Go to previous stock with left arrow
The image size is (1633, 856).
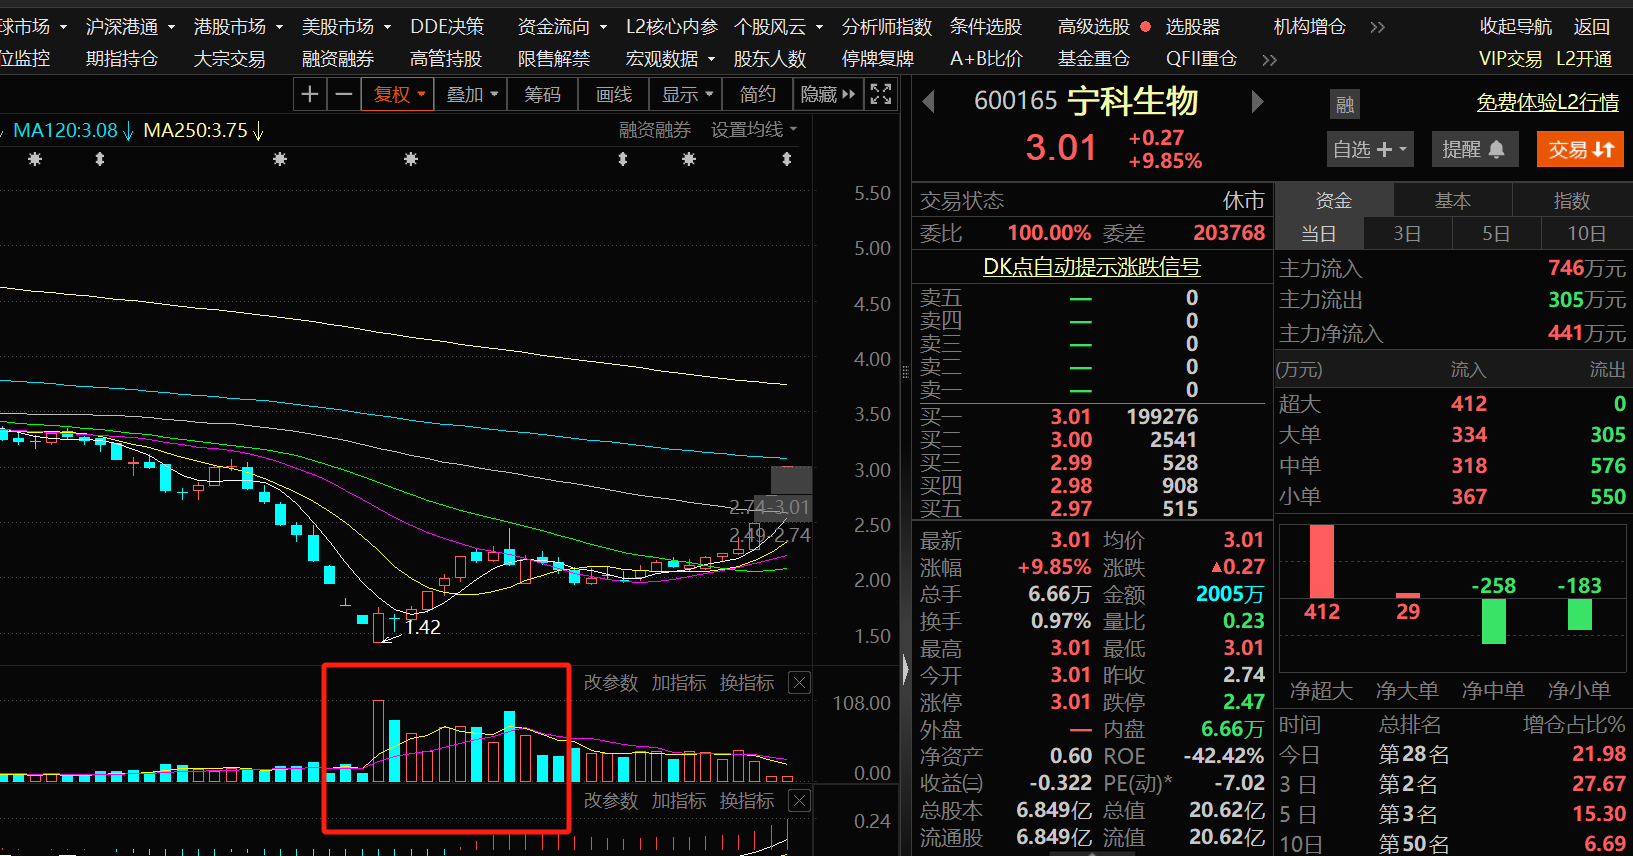(x=928, y=102)
